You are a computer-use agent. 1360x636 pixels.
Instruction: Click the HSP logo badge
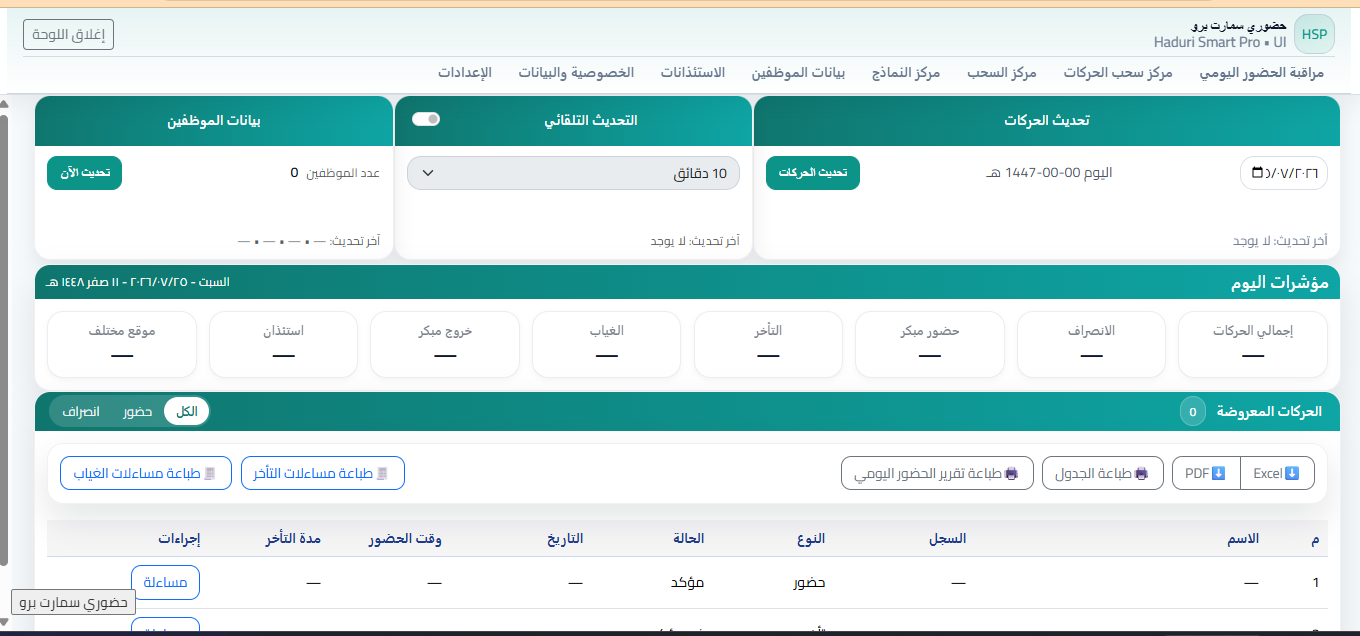(x=1314, y=35)
